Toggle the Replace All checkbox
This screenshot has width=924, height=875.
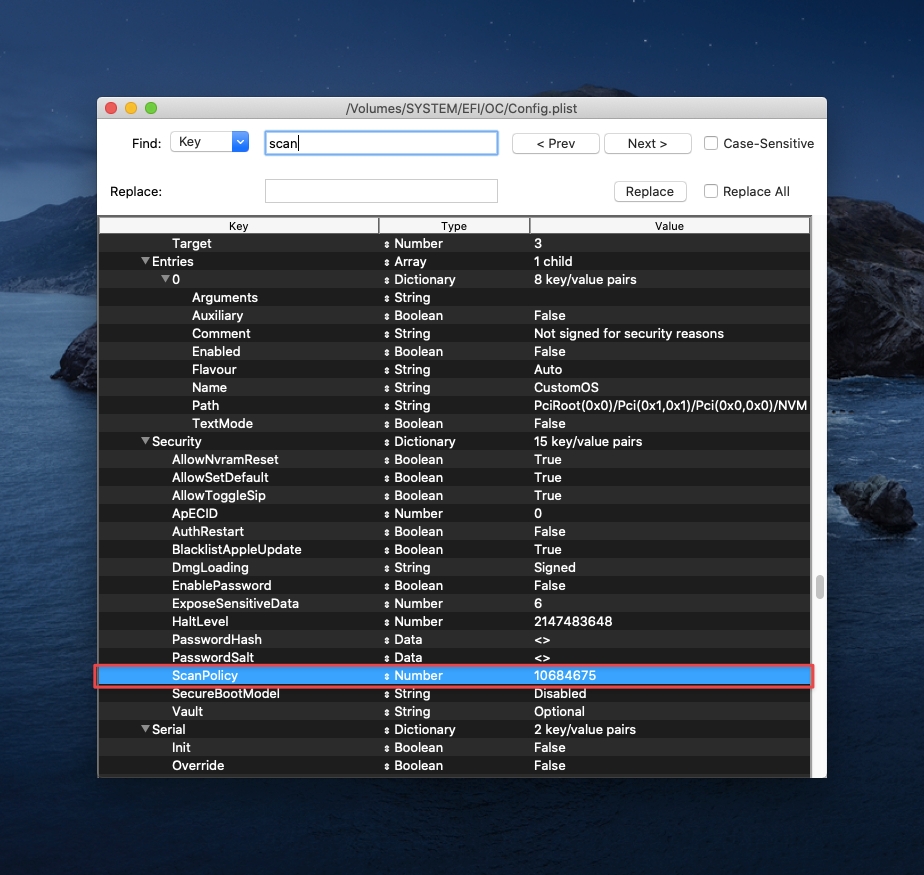711,191
